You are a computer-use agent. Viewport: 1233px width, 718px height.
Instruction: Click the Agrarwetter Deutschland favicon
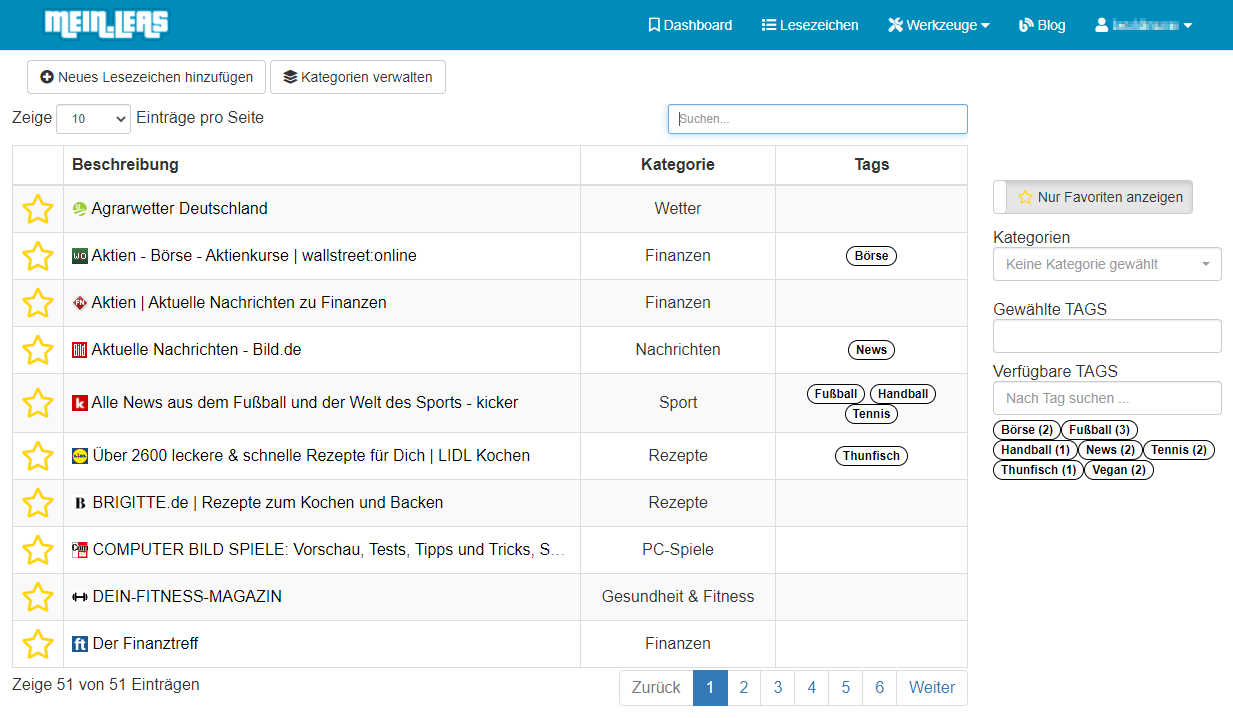click(80, 209)
